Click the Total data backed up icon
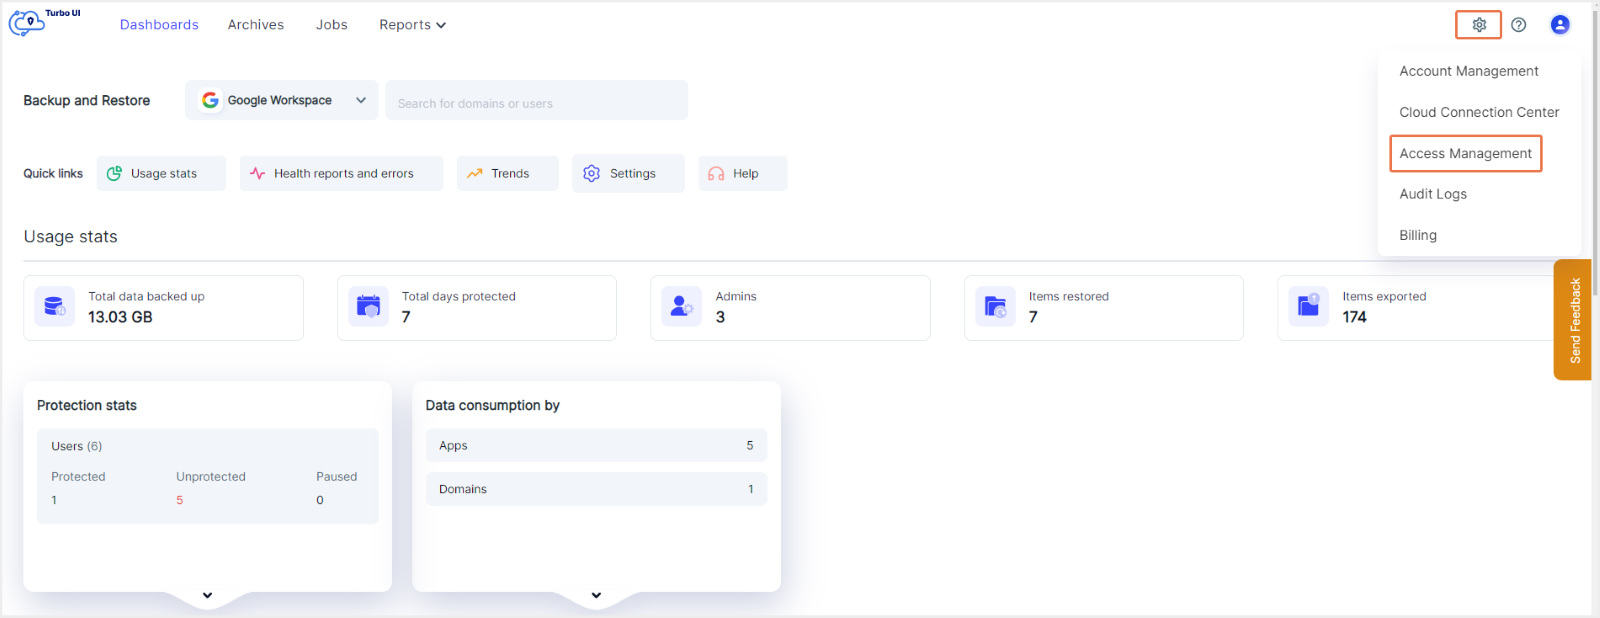 pyautogui.click(x=54, y=307)
